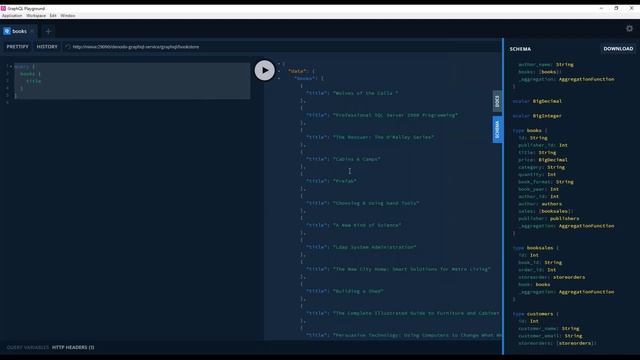Collapse the "books" array in response
Viewport: 640px width, 360px height.
(x=279, y=78)
